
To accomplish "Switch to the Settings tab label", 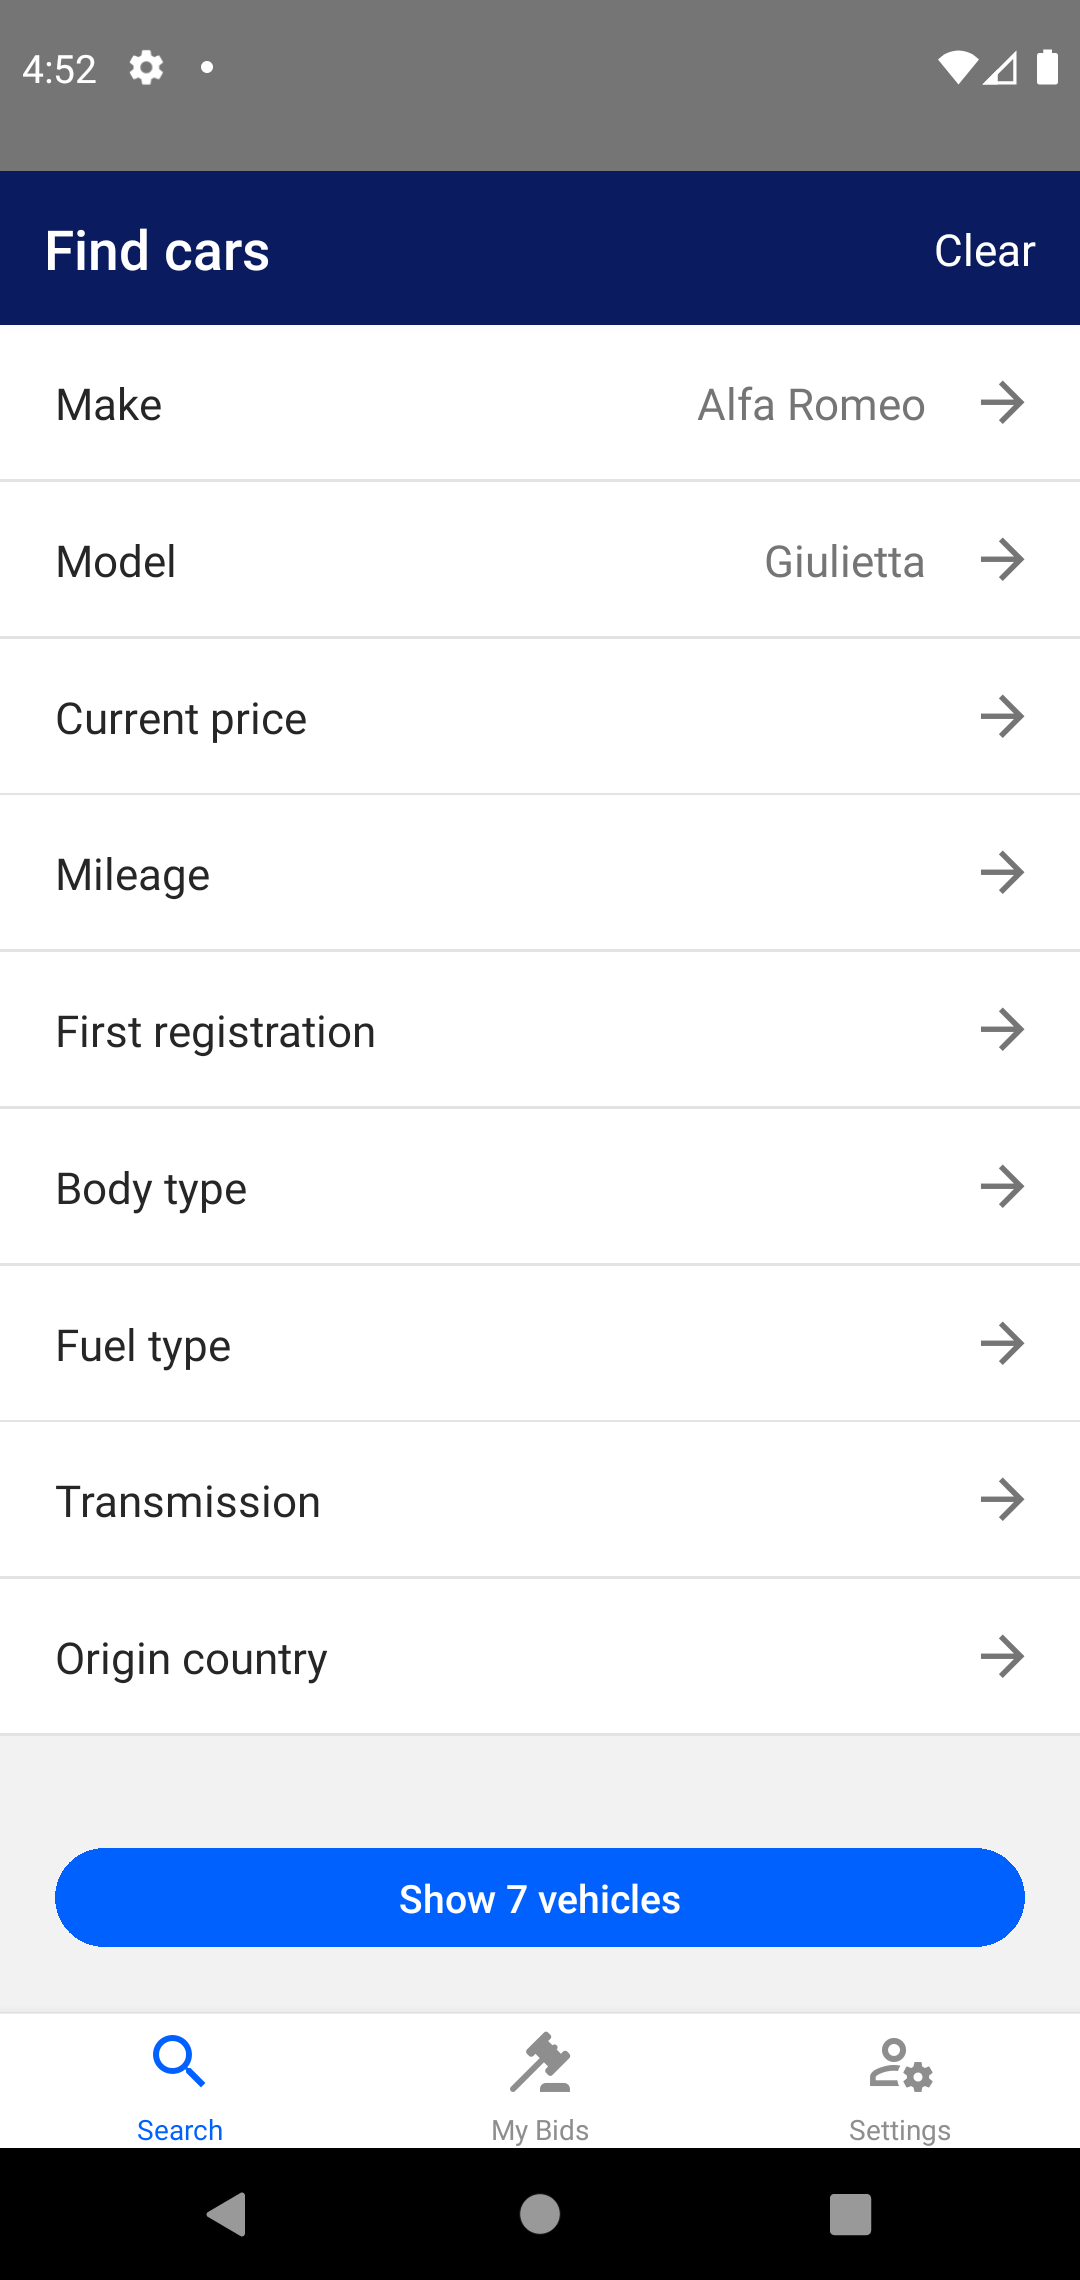I will (900, 2130).
